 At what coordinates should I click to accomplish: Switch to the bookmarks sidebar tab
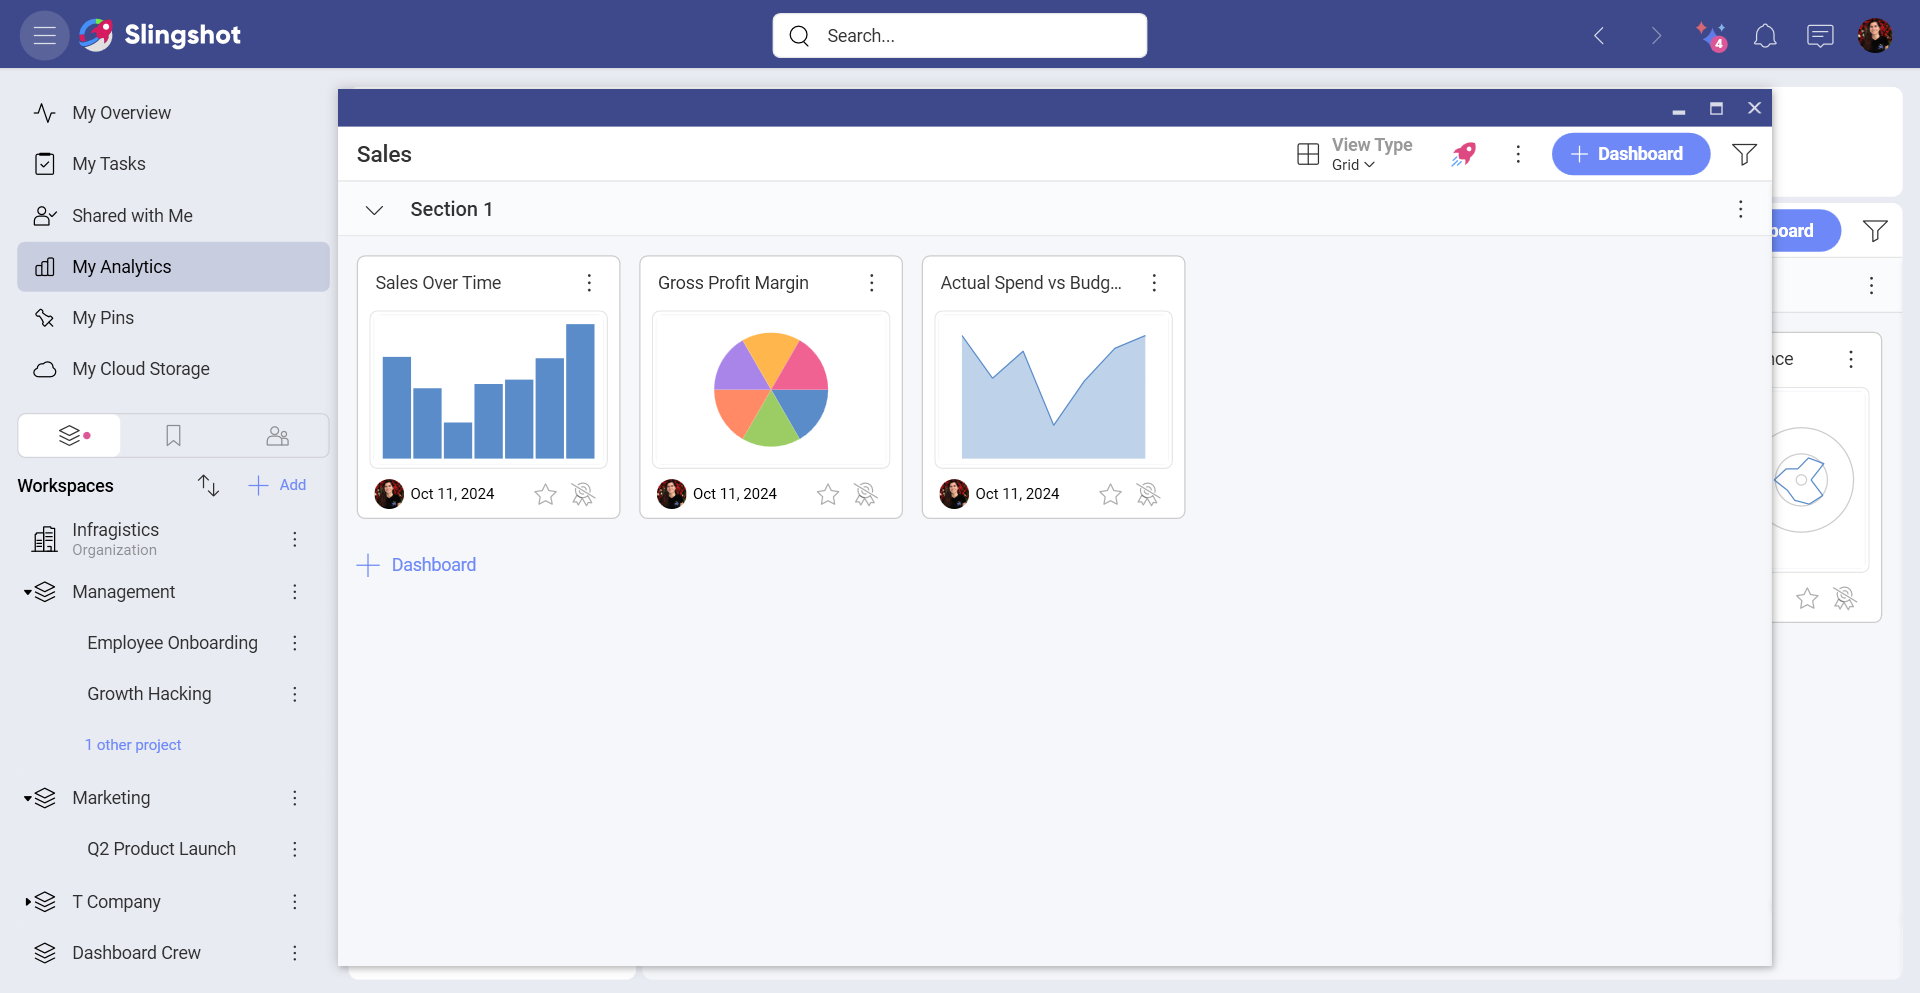[173, 436]
